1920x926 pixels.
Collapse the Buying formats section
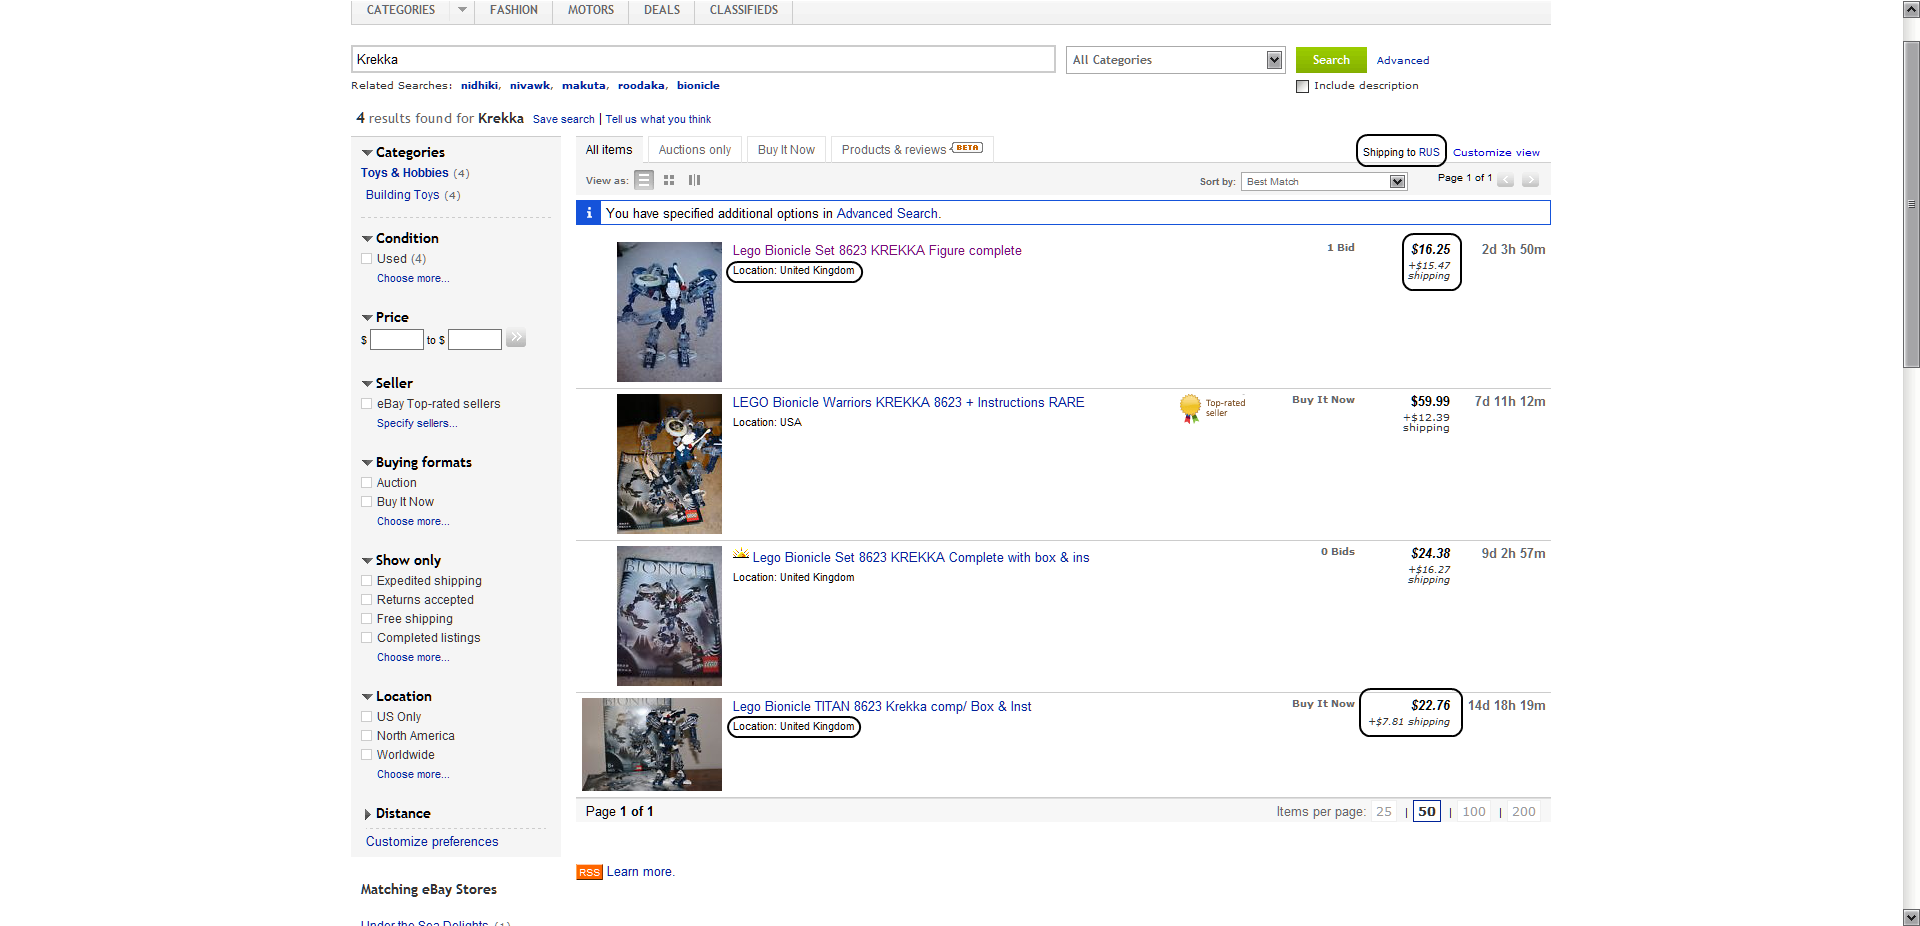[367, 463]
